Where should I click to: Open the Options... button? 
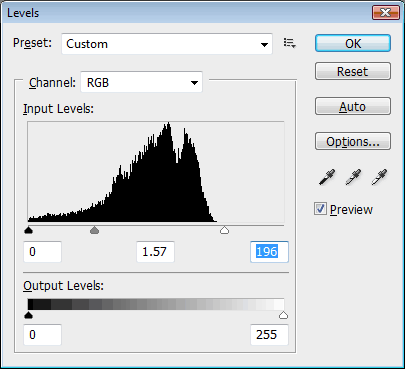pos(353,141)
